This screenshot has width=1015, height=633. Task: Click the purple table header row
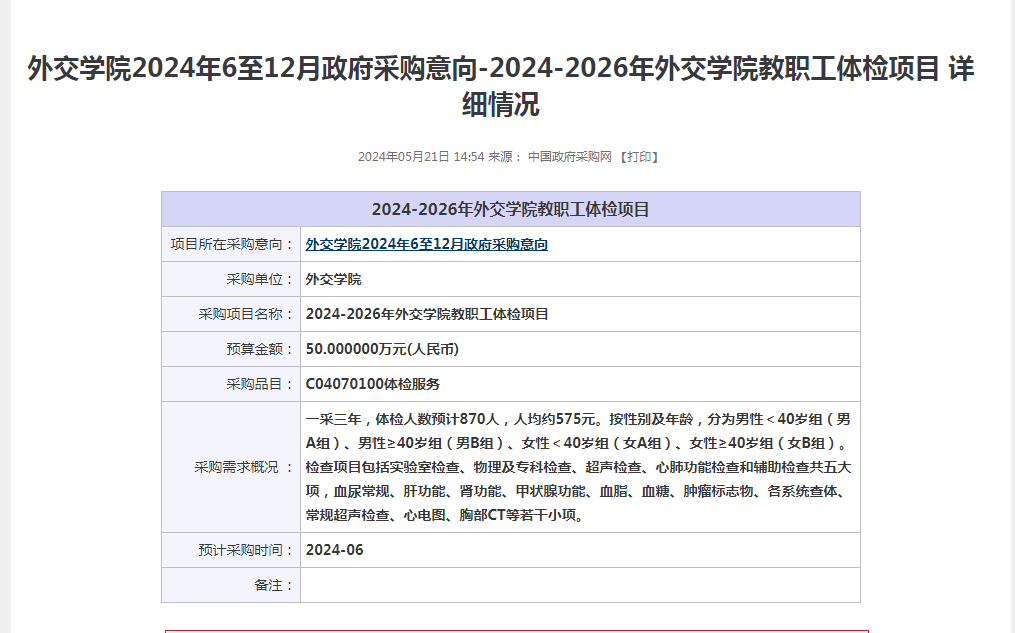510,209
